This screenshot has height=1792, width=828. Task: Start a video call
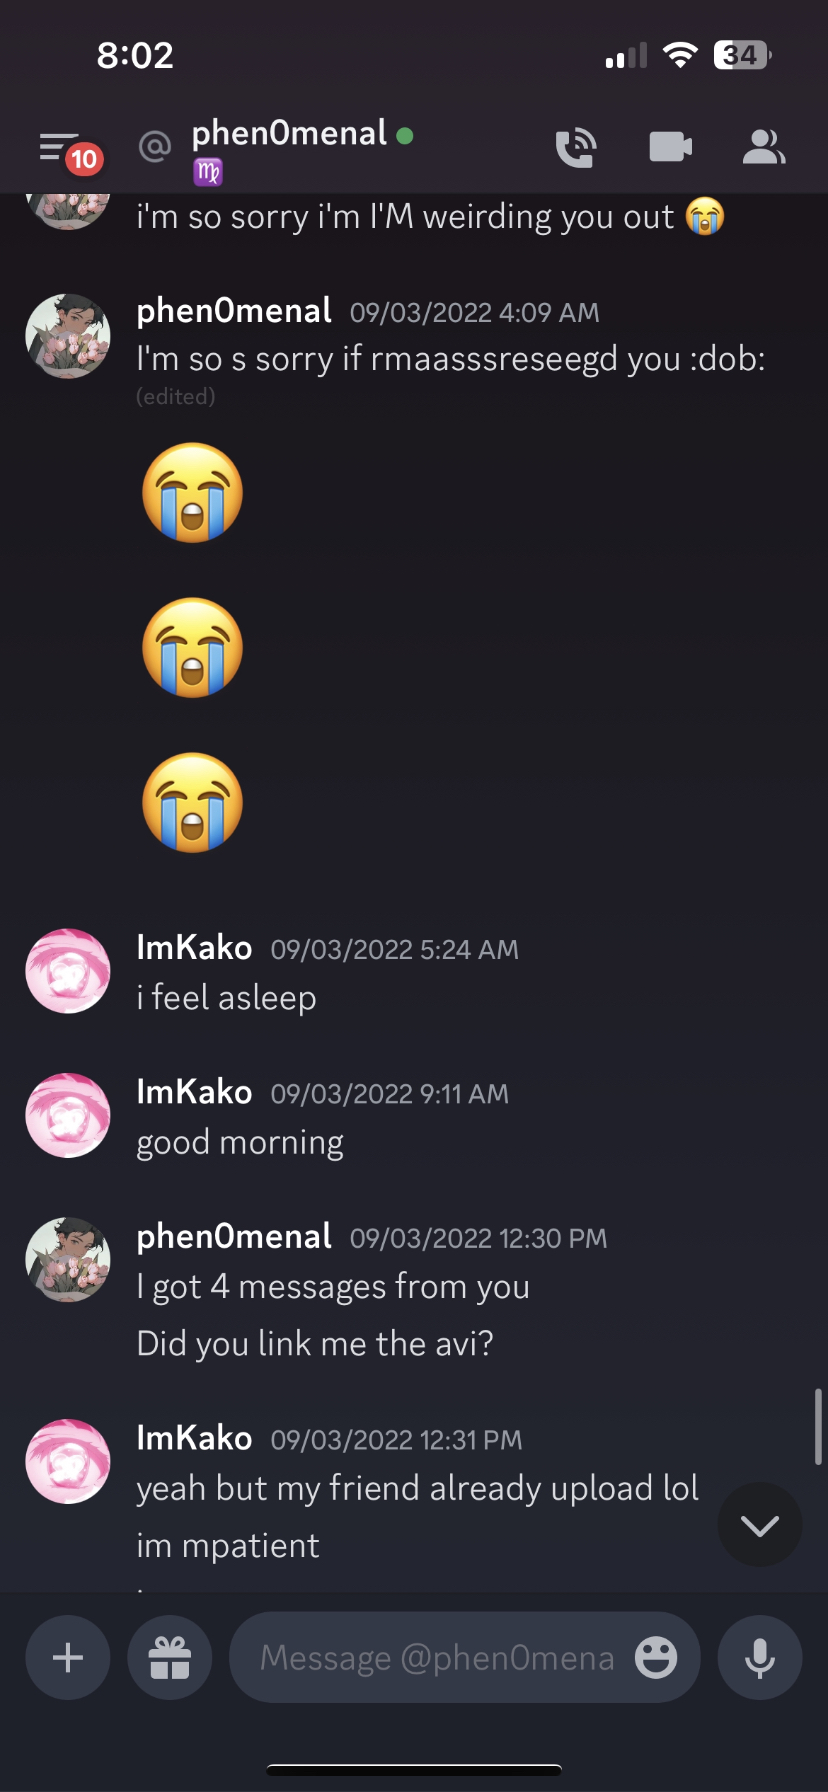670,148
